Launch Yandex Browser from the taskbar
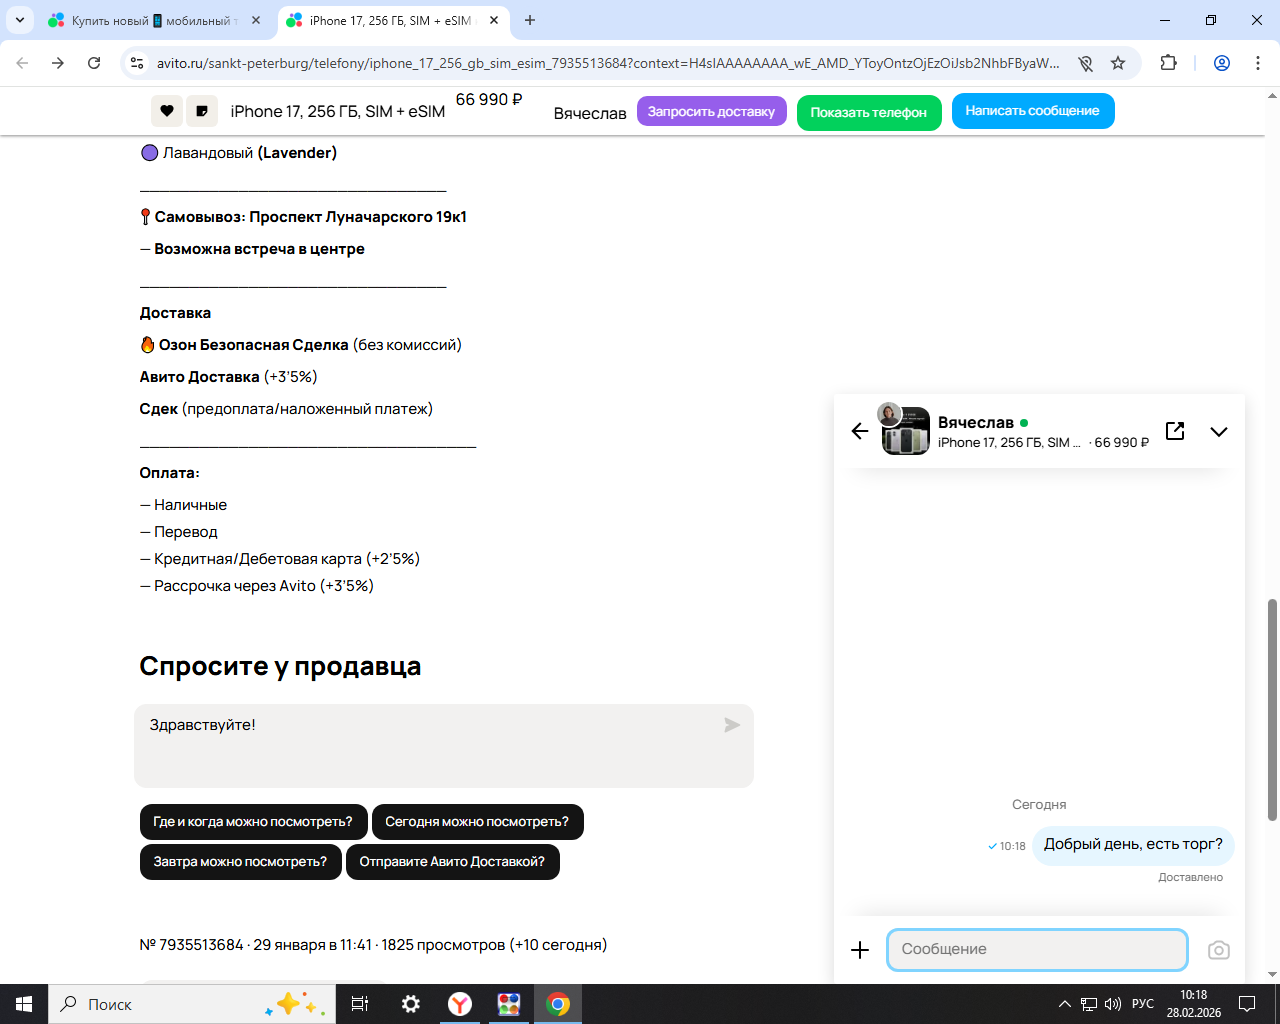The height and width of the screenshot is (1024, 1280). [460, 1004]
